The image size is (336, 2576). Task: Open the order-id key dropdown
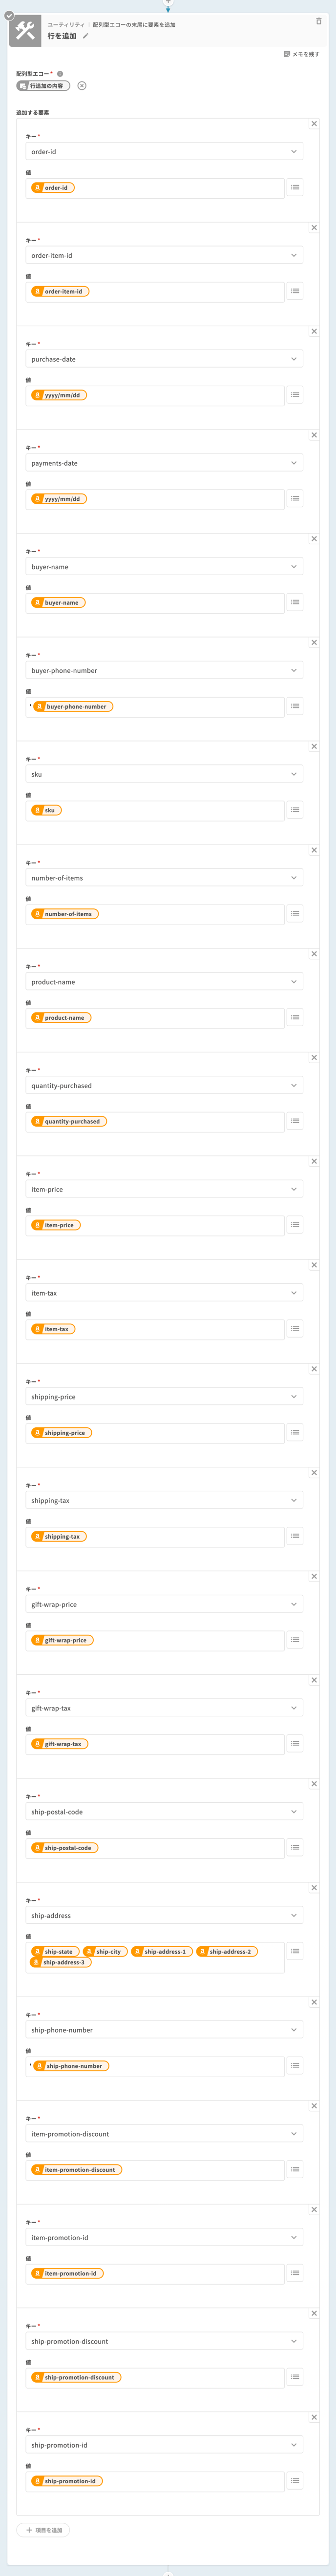(x=164, y=152)
